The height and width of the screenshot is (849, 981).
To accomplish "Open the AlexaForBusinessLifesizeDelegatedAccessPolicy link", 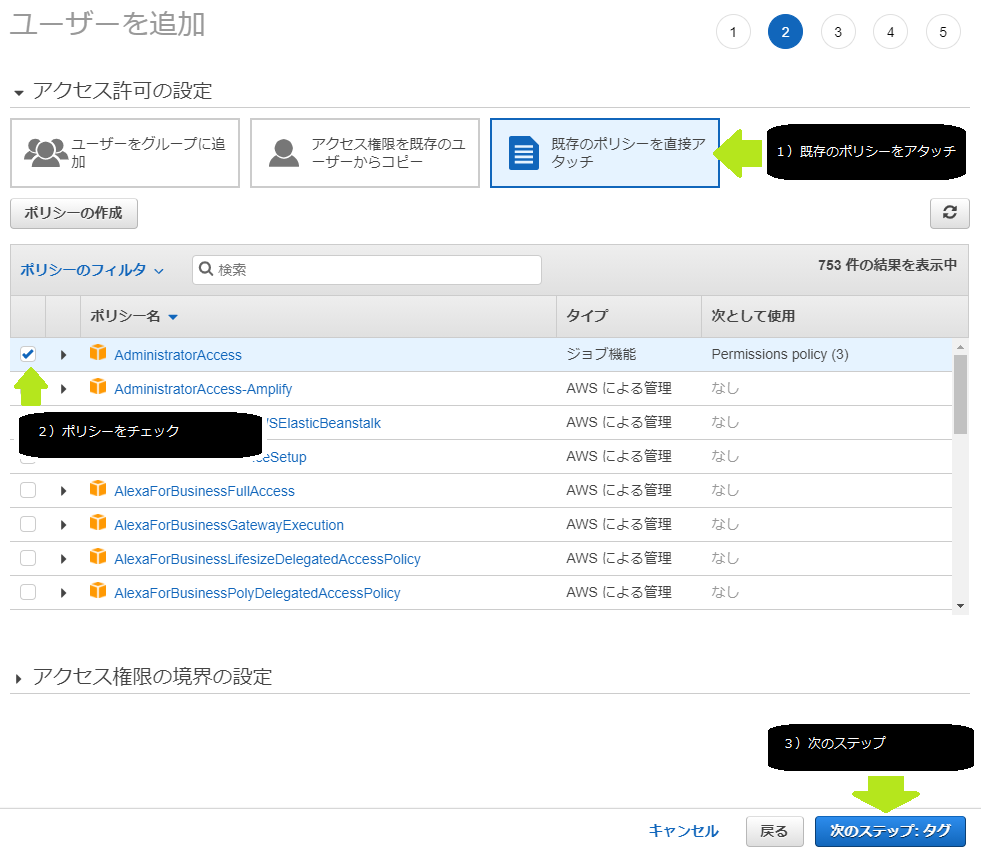I will tap(267, 559).
